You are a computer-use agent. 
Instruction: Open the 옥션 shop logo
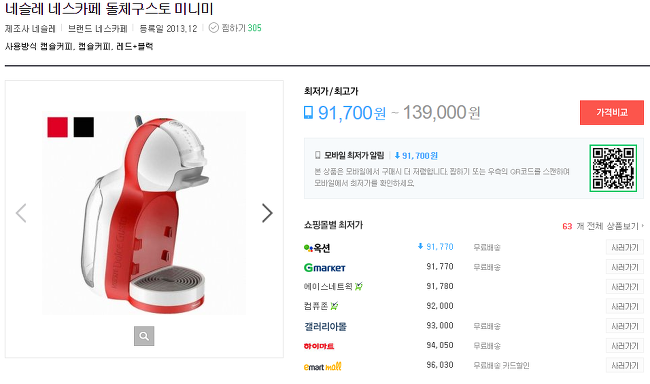click(317, 248)
